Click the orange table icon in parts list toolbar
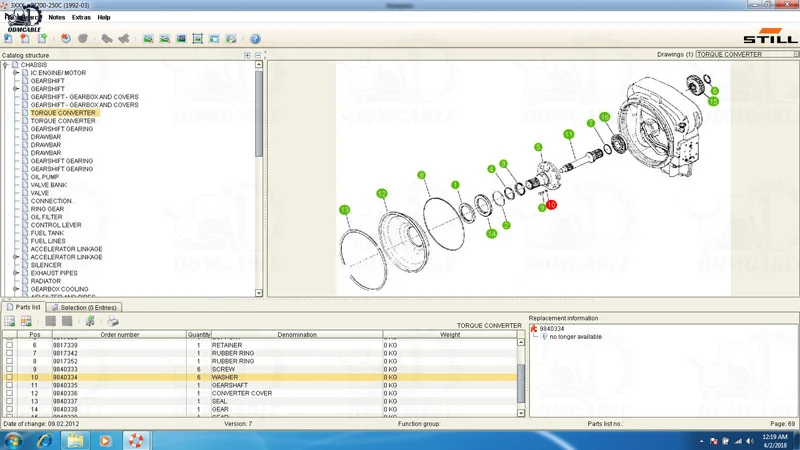This screenshot has height=450, width=800. [x=26, y=321]
